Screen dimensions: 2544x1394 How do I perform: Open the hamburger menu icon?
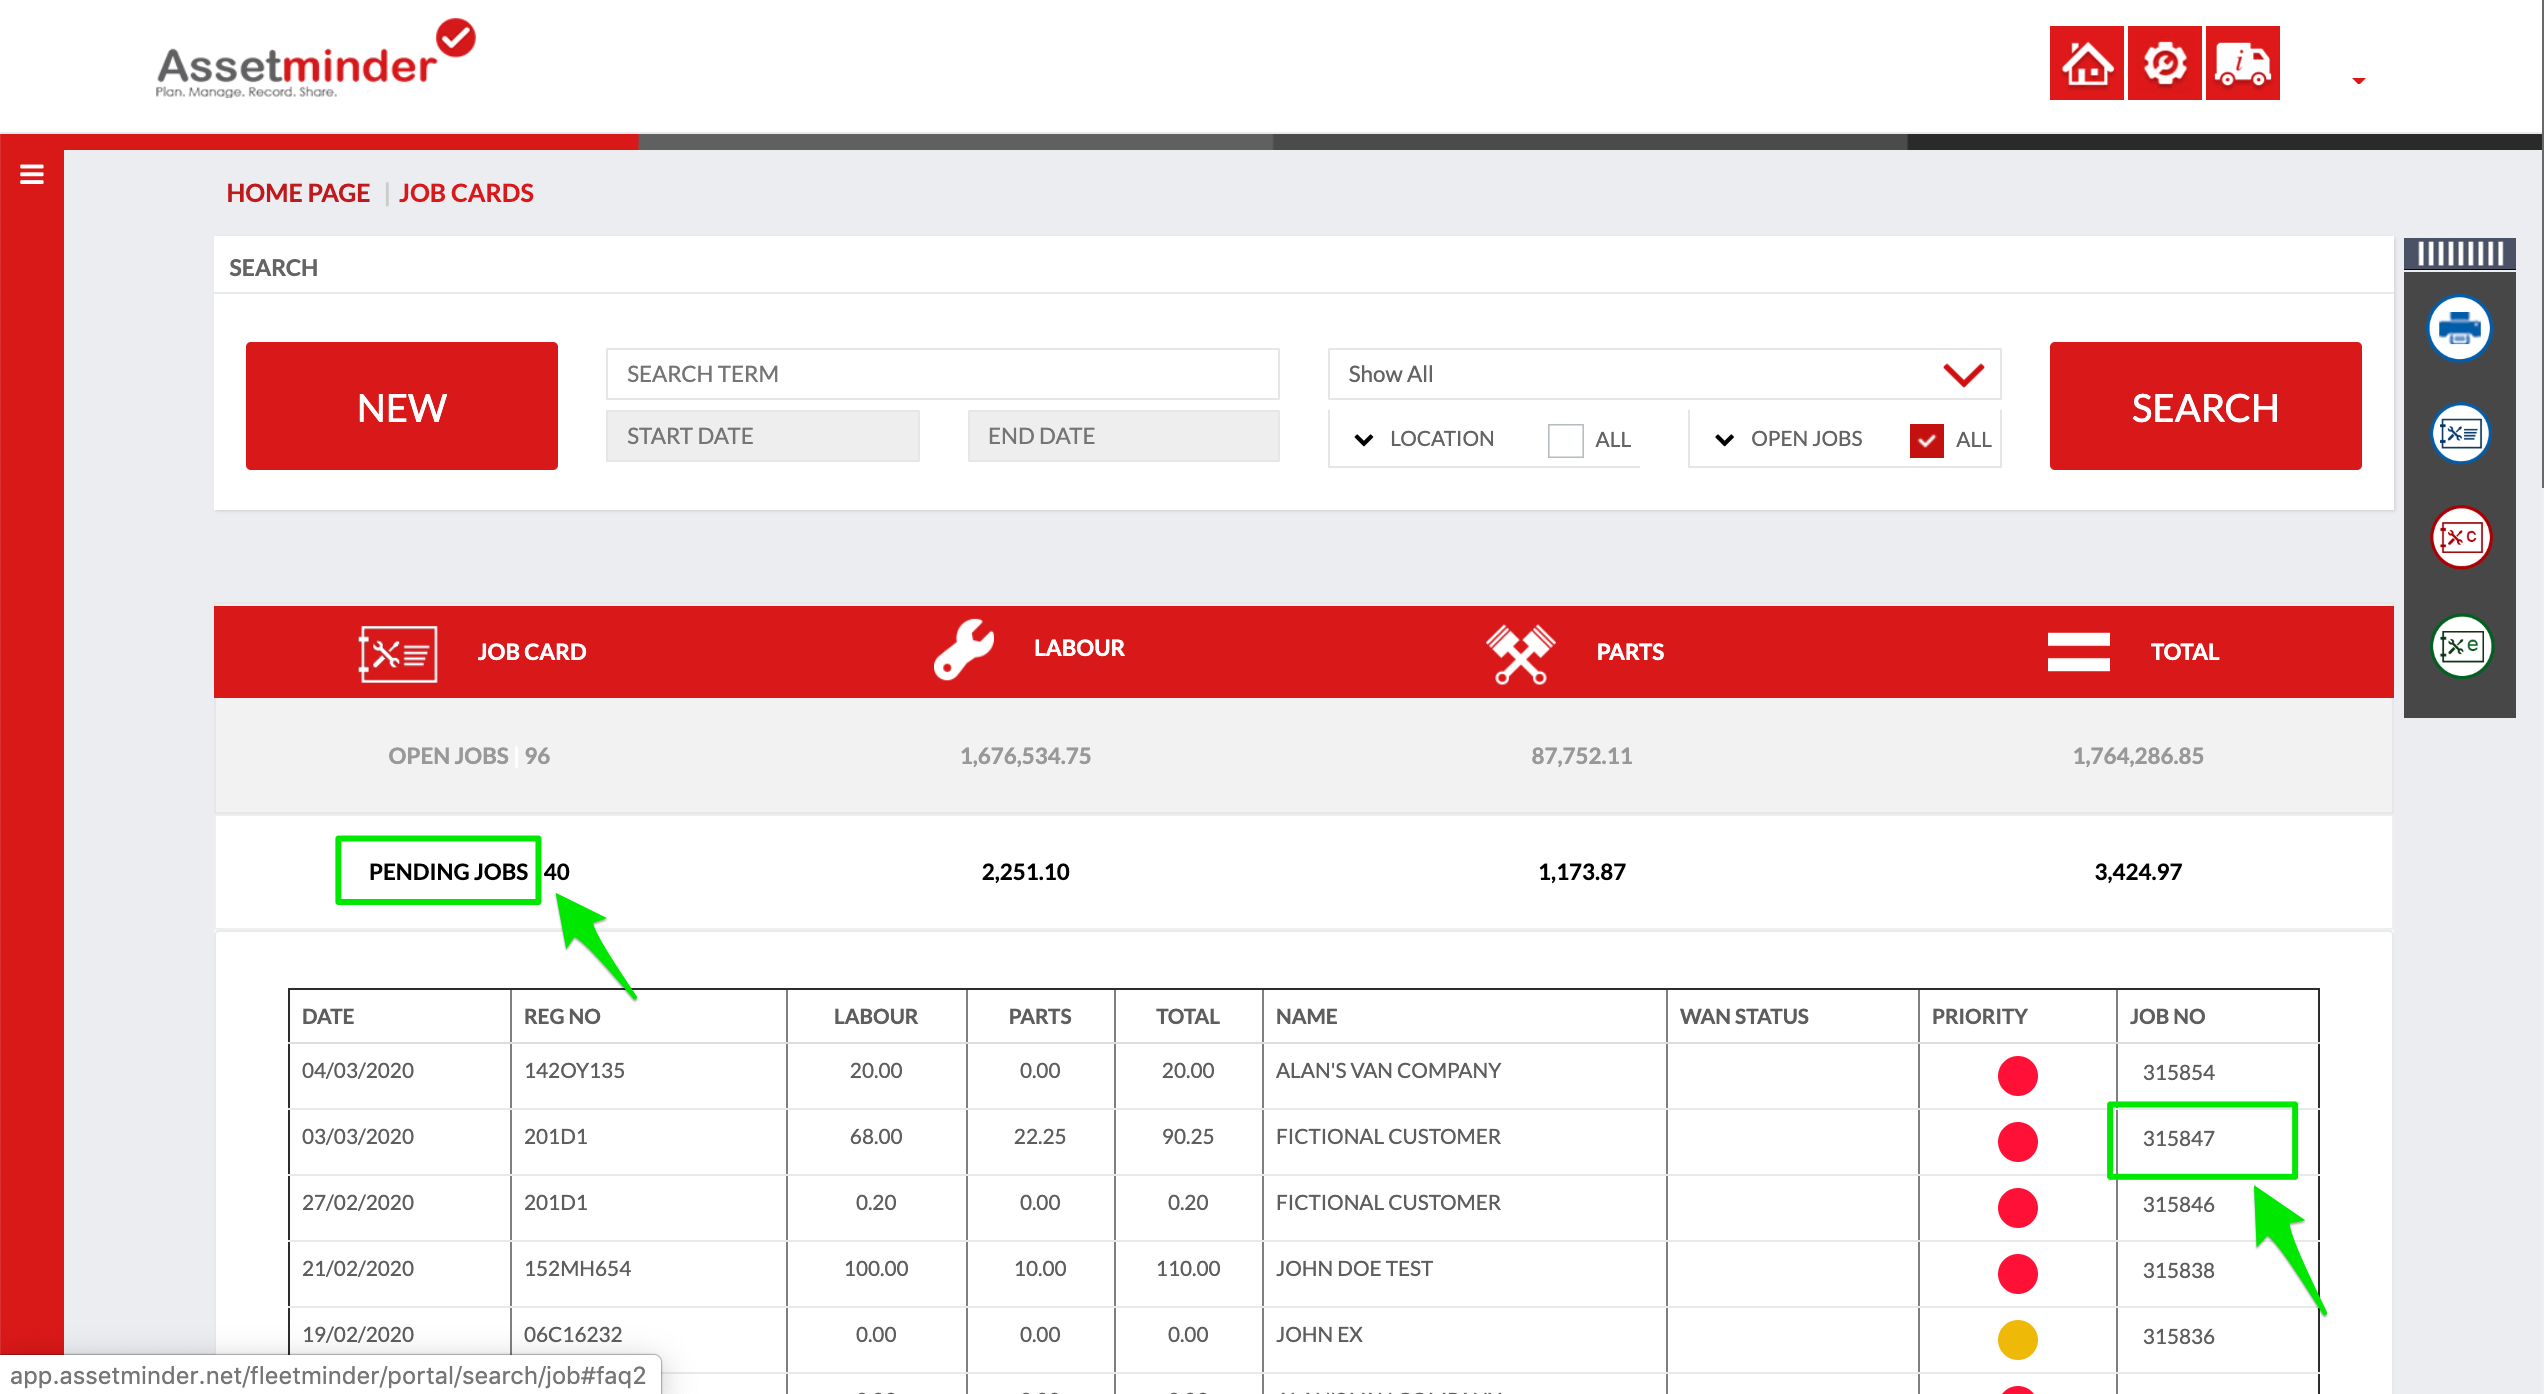tap(32, 175)
